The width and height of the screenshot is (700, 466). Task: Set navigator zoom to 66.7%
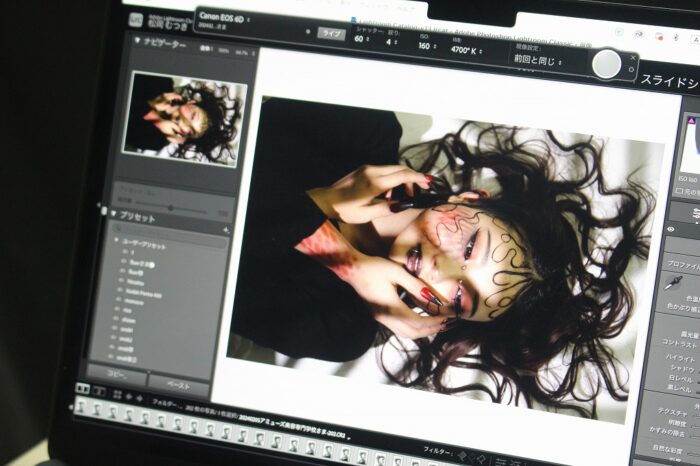[241, 52]
